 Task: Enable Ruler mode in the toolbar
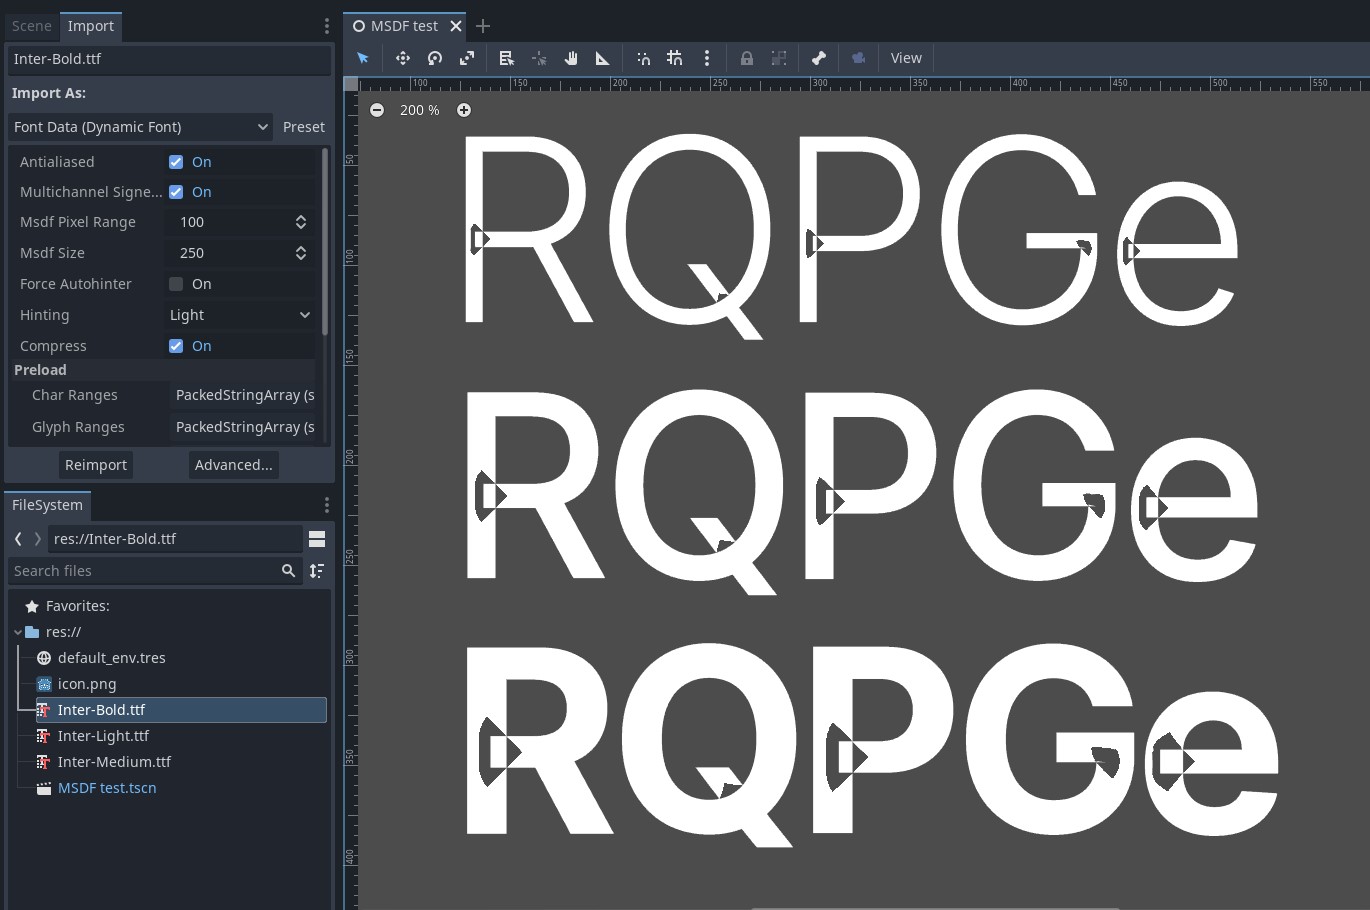click(602, 58)
